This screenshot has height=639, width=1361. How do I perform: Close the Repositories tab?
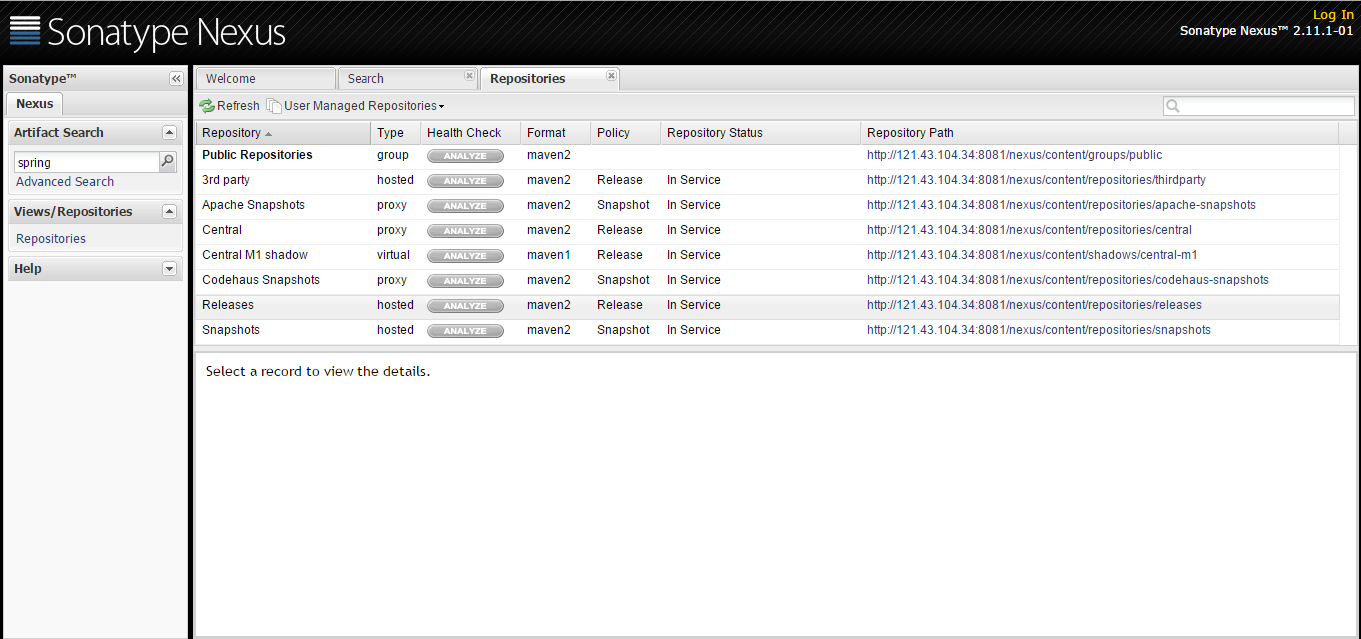611,75
